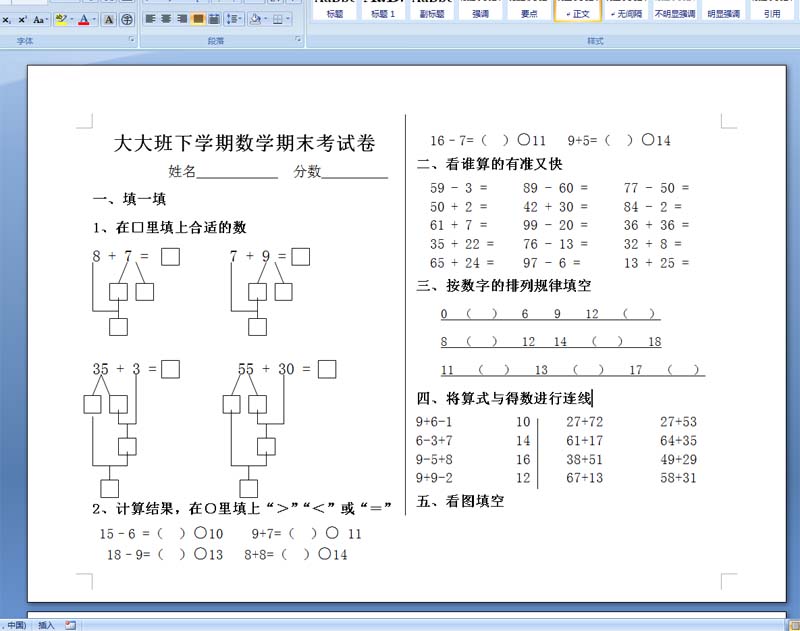Apply the 不明显强调 style
The height and width of the screenshot is (631, 800).
[x=674, y=10]
